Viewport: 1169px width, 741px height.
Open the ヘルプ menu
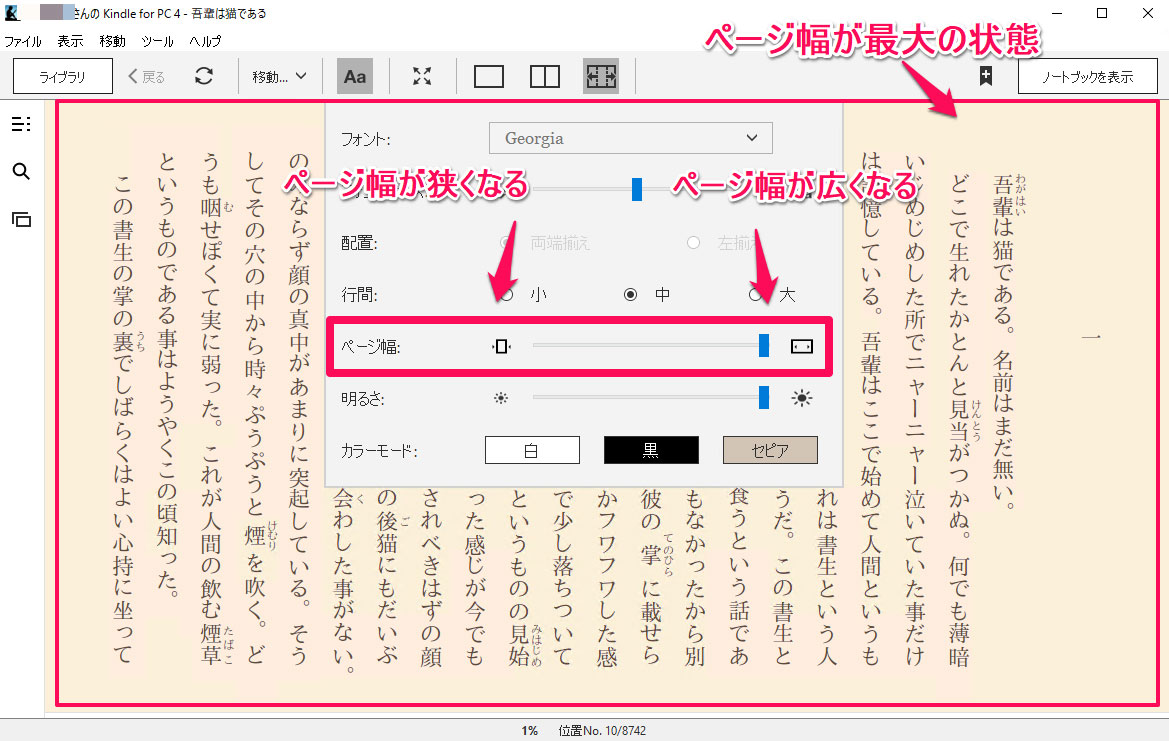click(205, 41)
